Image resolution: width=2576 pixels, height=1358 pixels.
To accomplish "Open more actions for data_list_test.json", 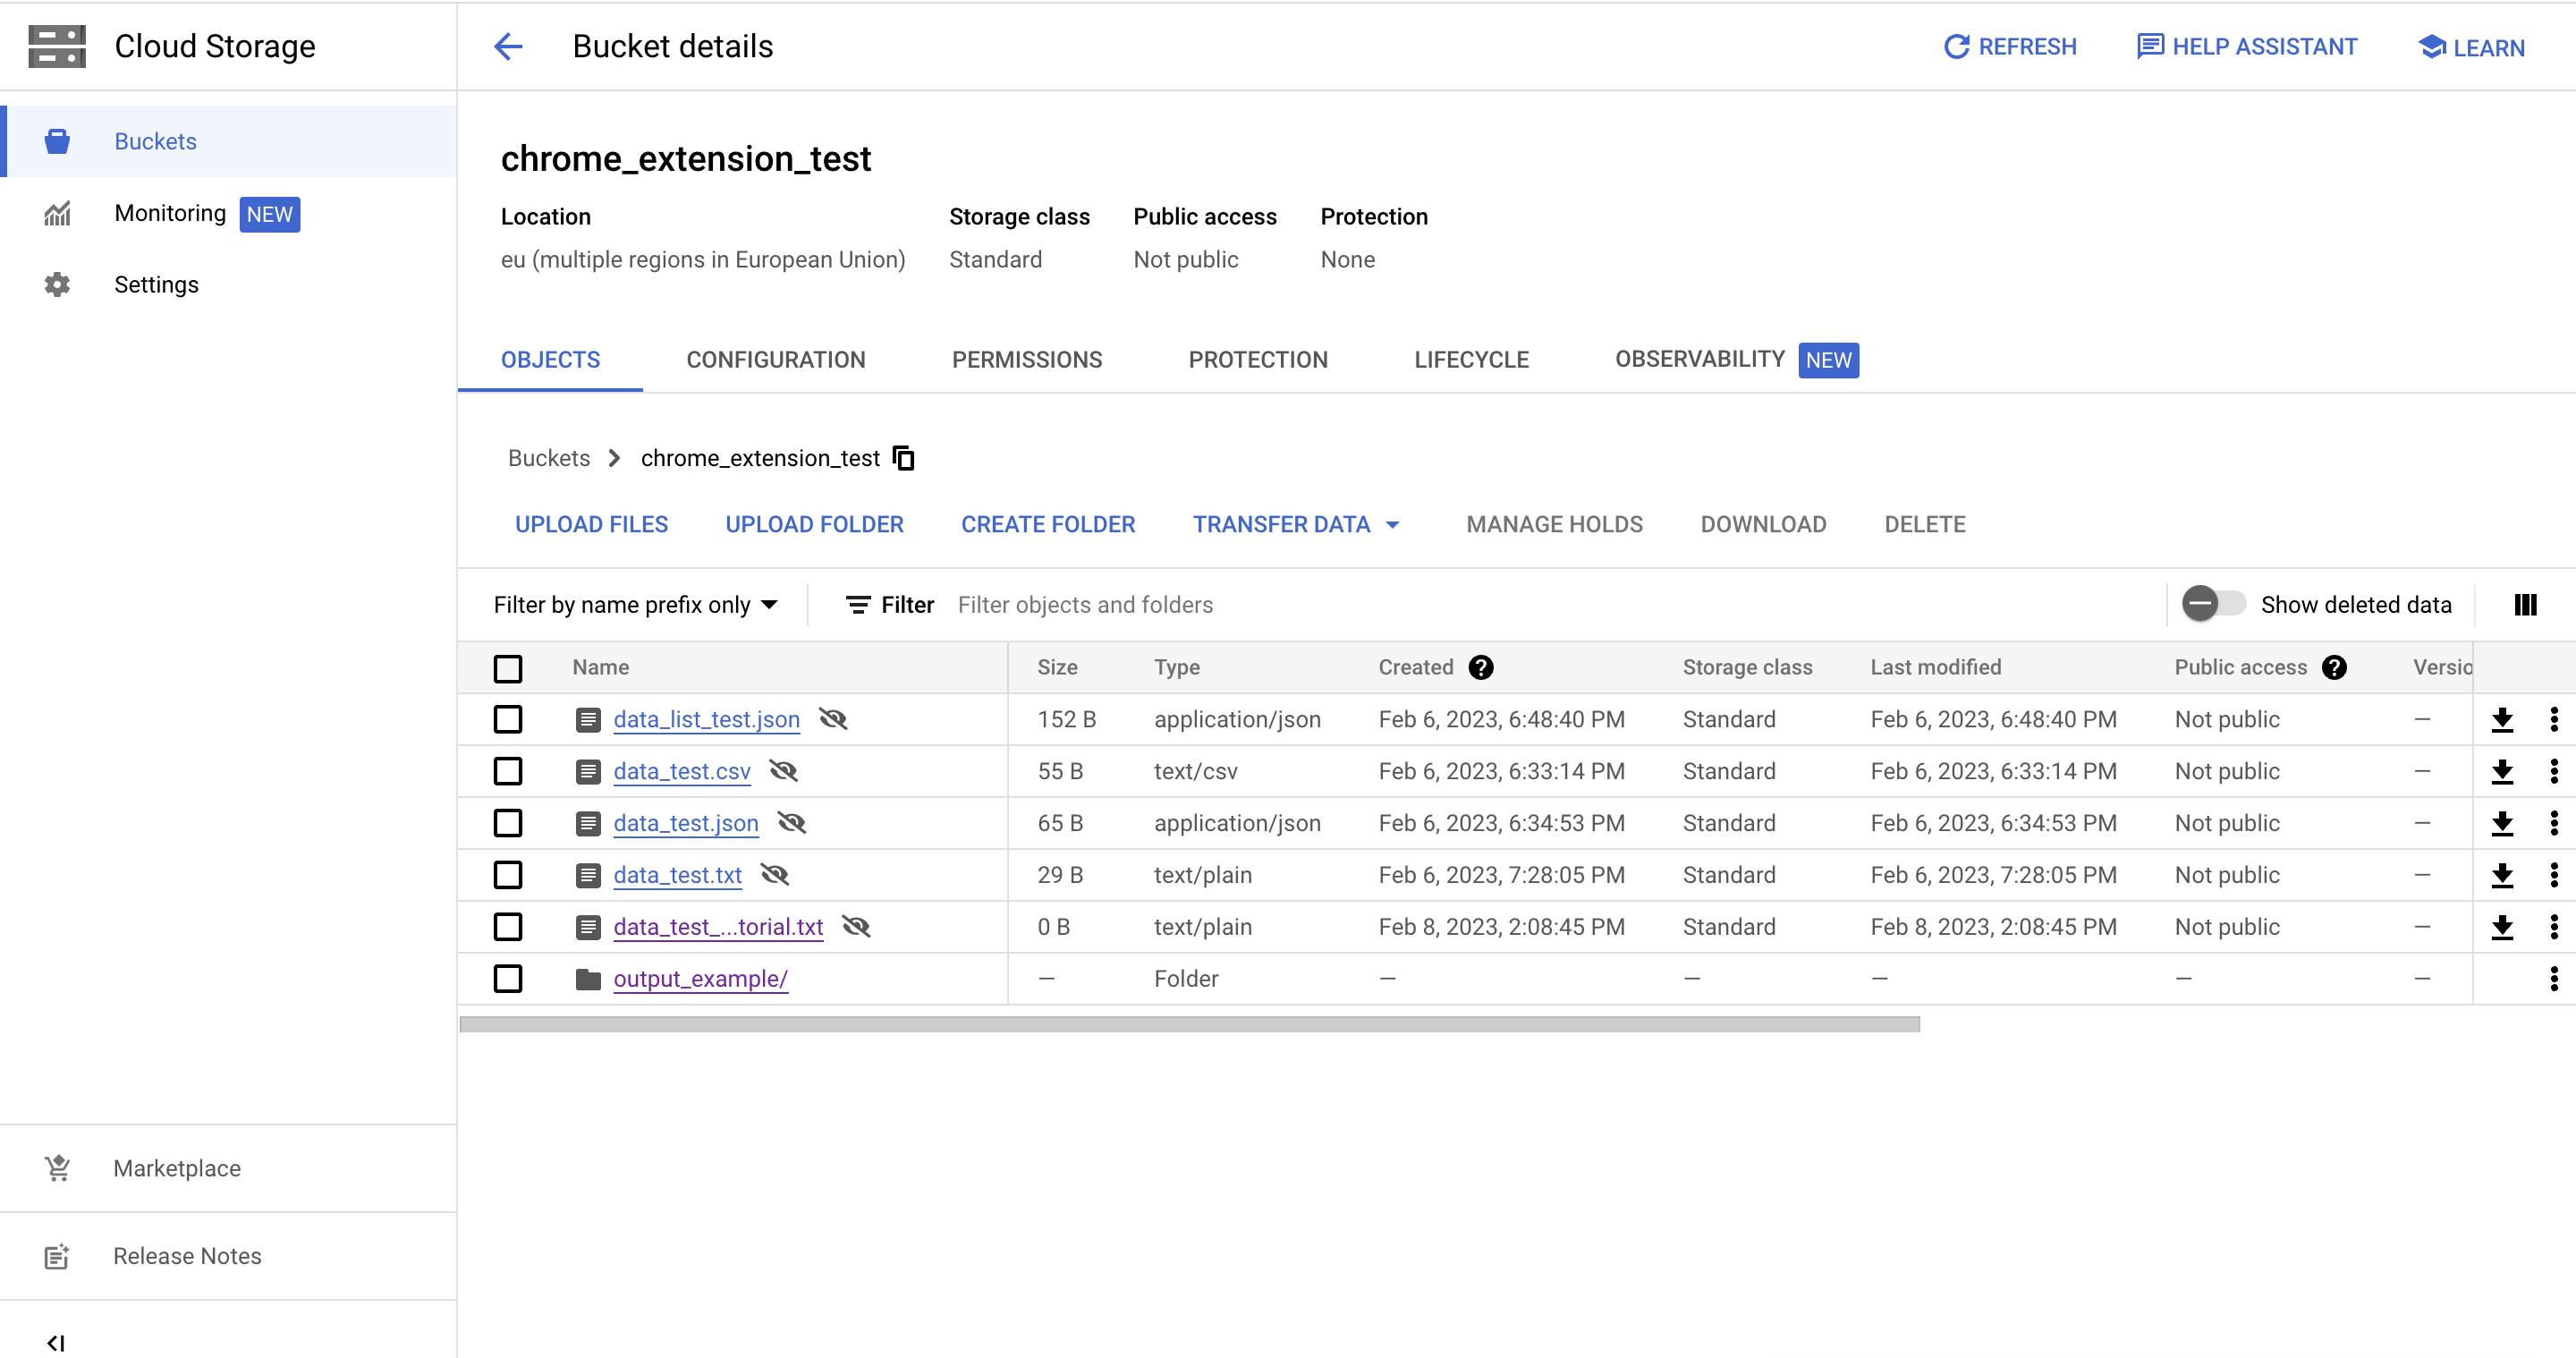I will 2554,720.
